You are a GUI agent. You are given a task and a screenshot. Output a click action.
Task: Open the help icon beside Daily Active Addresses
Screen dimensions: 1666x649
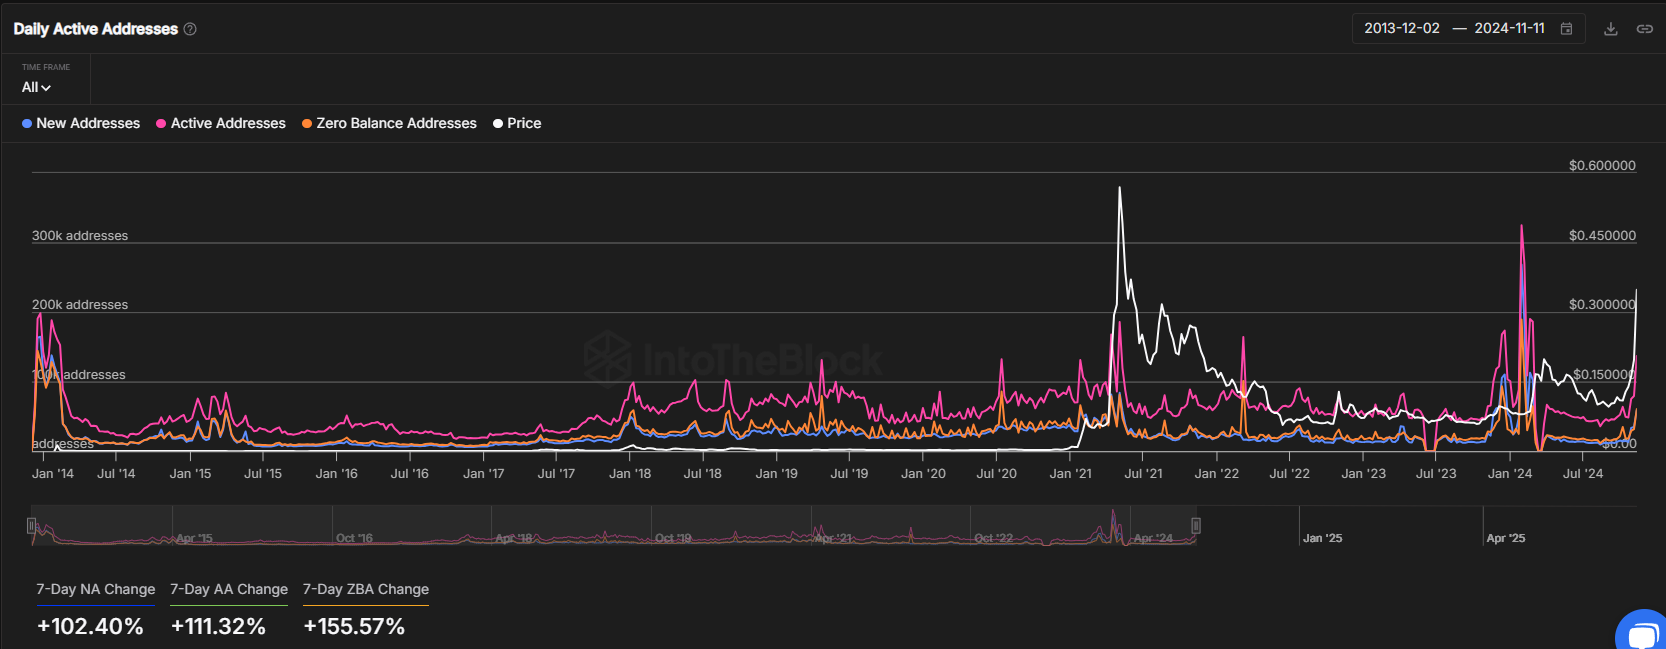[x=190, y=29]
